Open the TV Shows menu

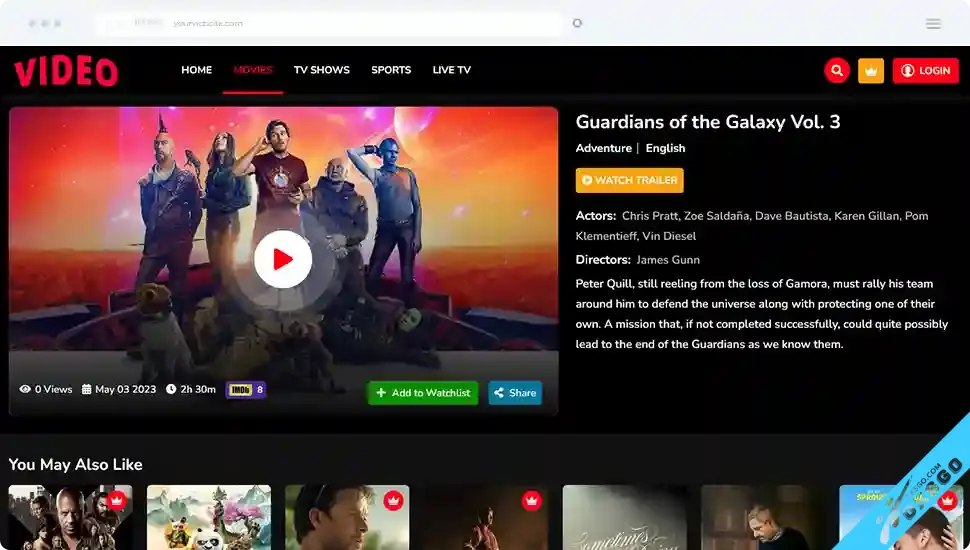[322, 70]
